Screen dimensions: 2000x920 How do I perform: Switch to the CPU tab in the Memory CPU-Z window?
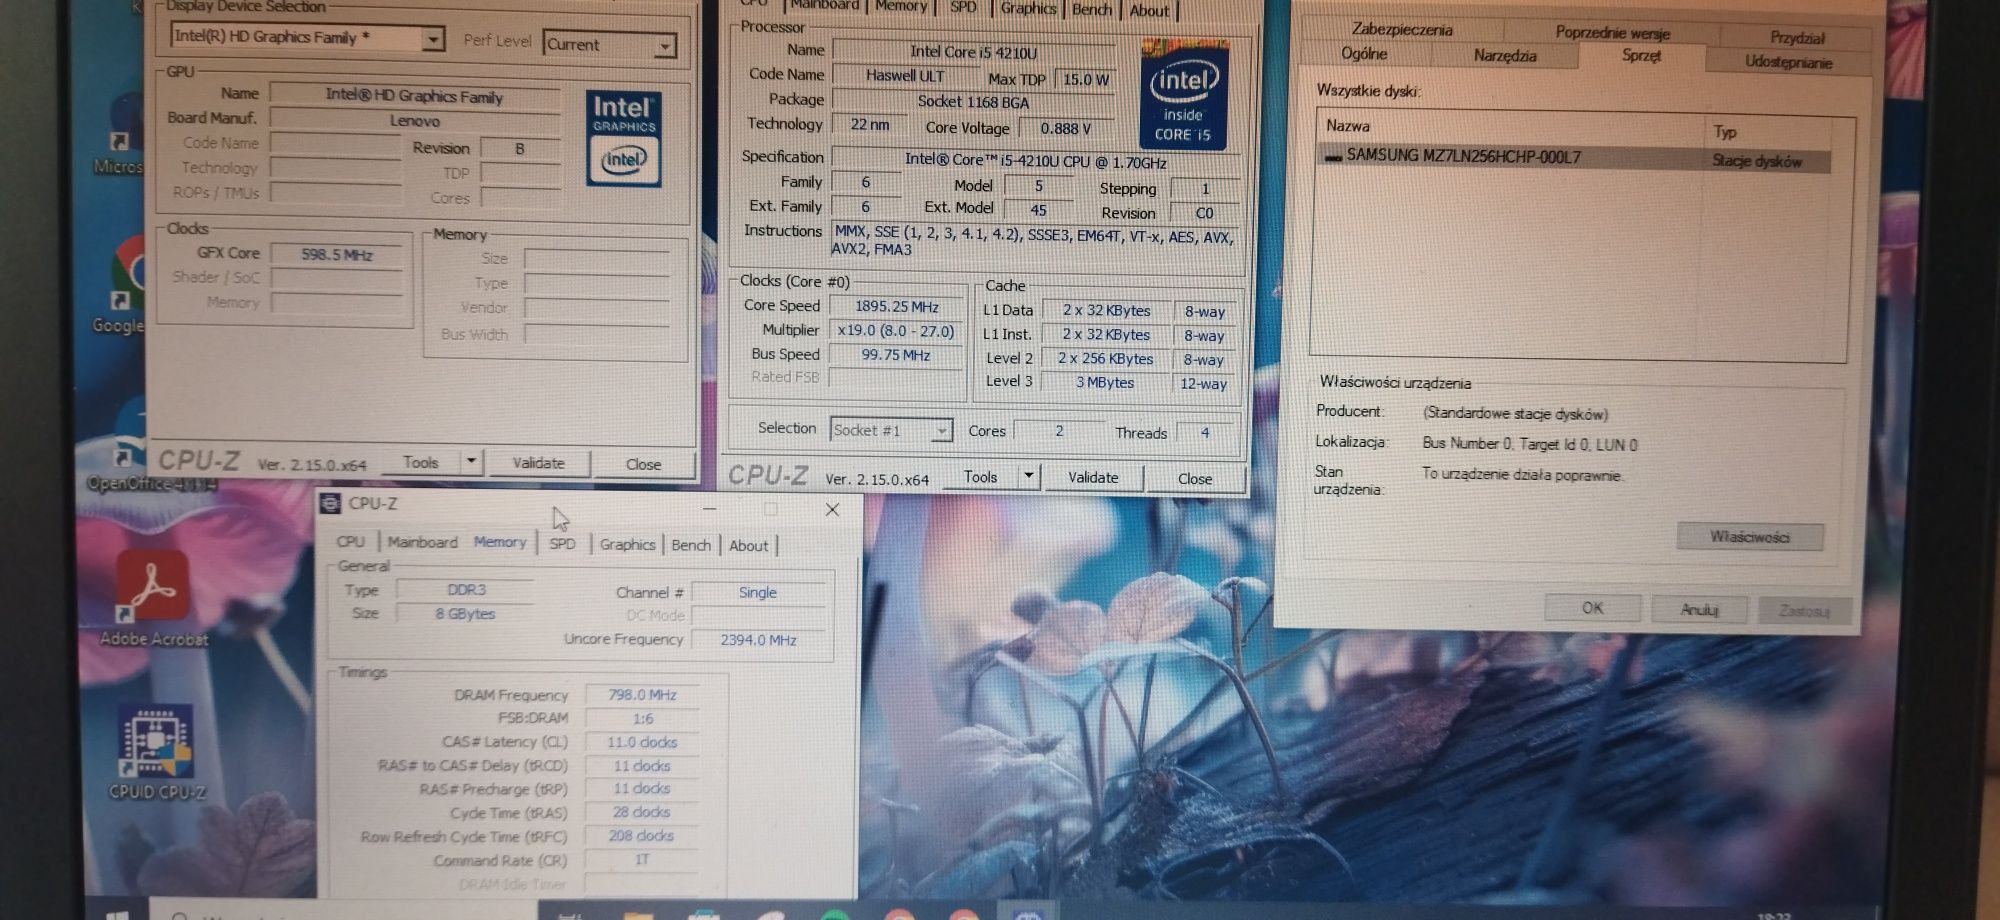click(351, 542)
